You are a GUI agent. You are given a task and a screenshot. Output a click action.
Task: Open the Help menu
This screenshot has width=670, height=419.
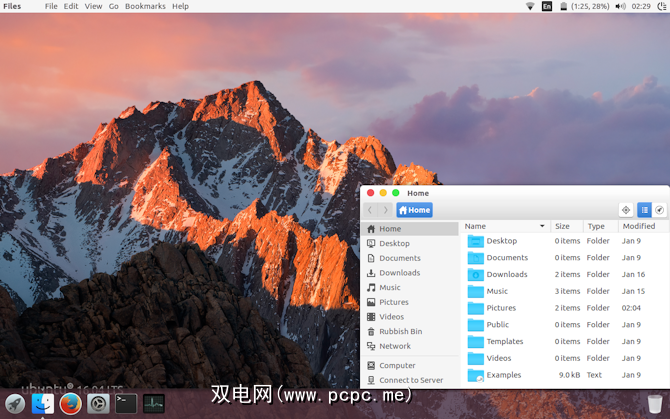180,6
